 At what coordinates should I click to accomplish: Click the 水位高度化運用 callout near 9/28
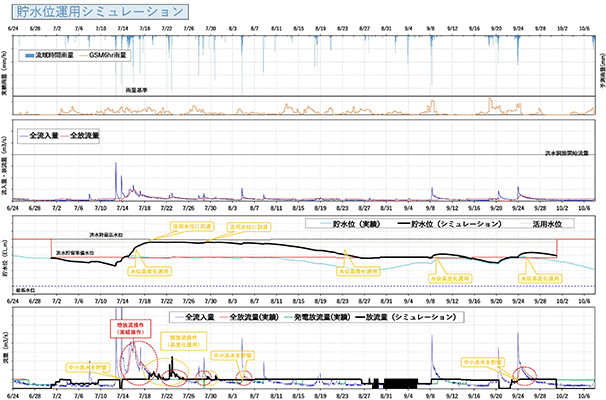click(x=540, y=278)
